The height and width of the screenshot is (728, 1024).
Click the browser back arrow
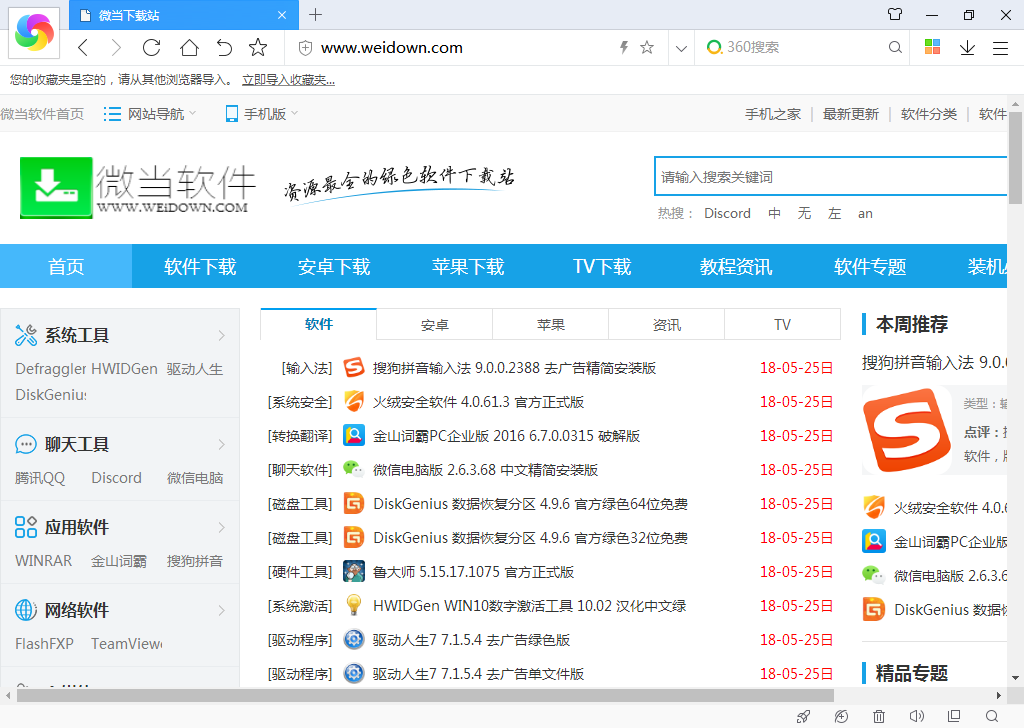[x=83, y=48]
